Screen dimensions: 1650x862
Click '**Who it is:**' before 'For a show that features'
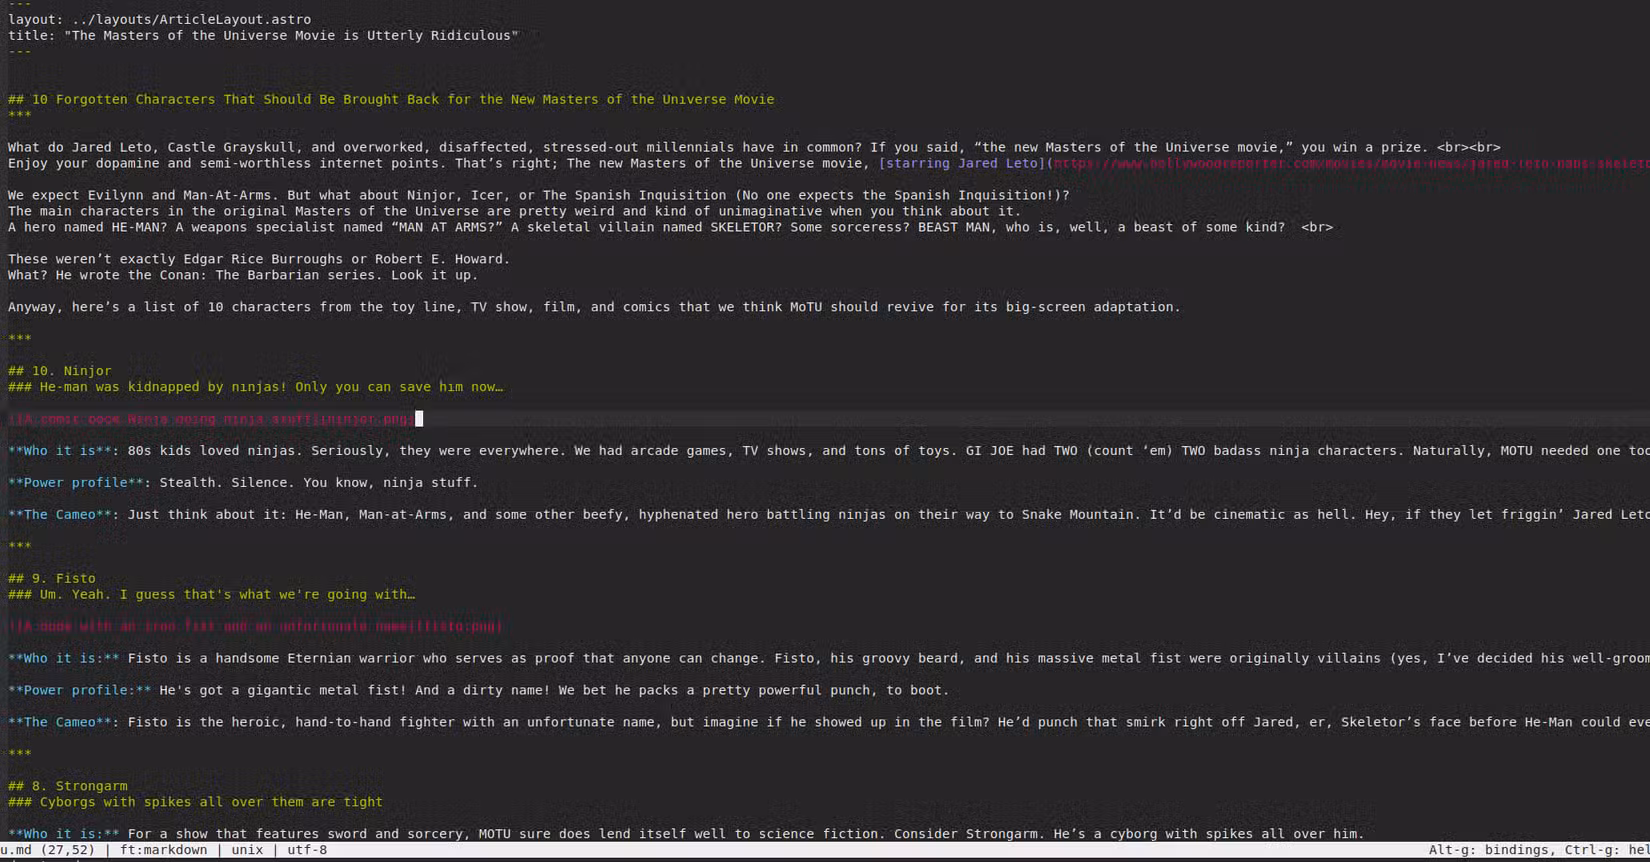(x=64, y=835)
